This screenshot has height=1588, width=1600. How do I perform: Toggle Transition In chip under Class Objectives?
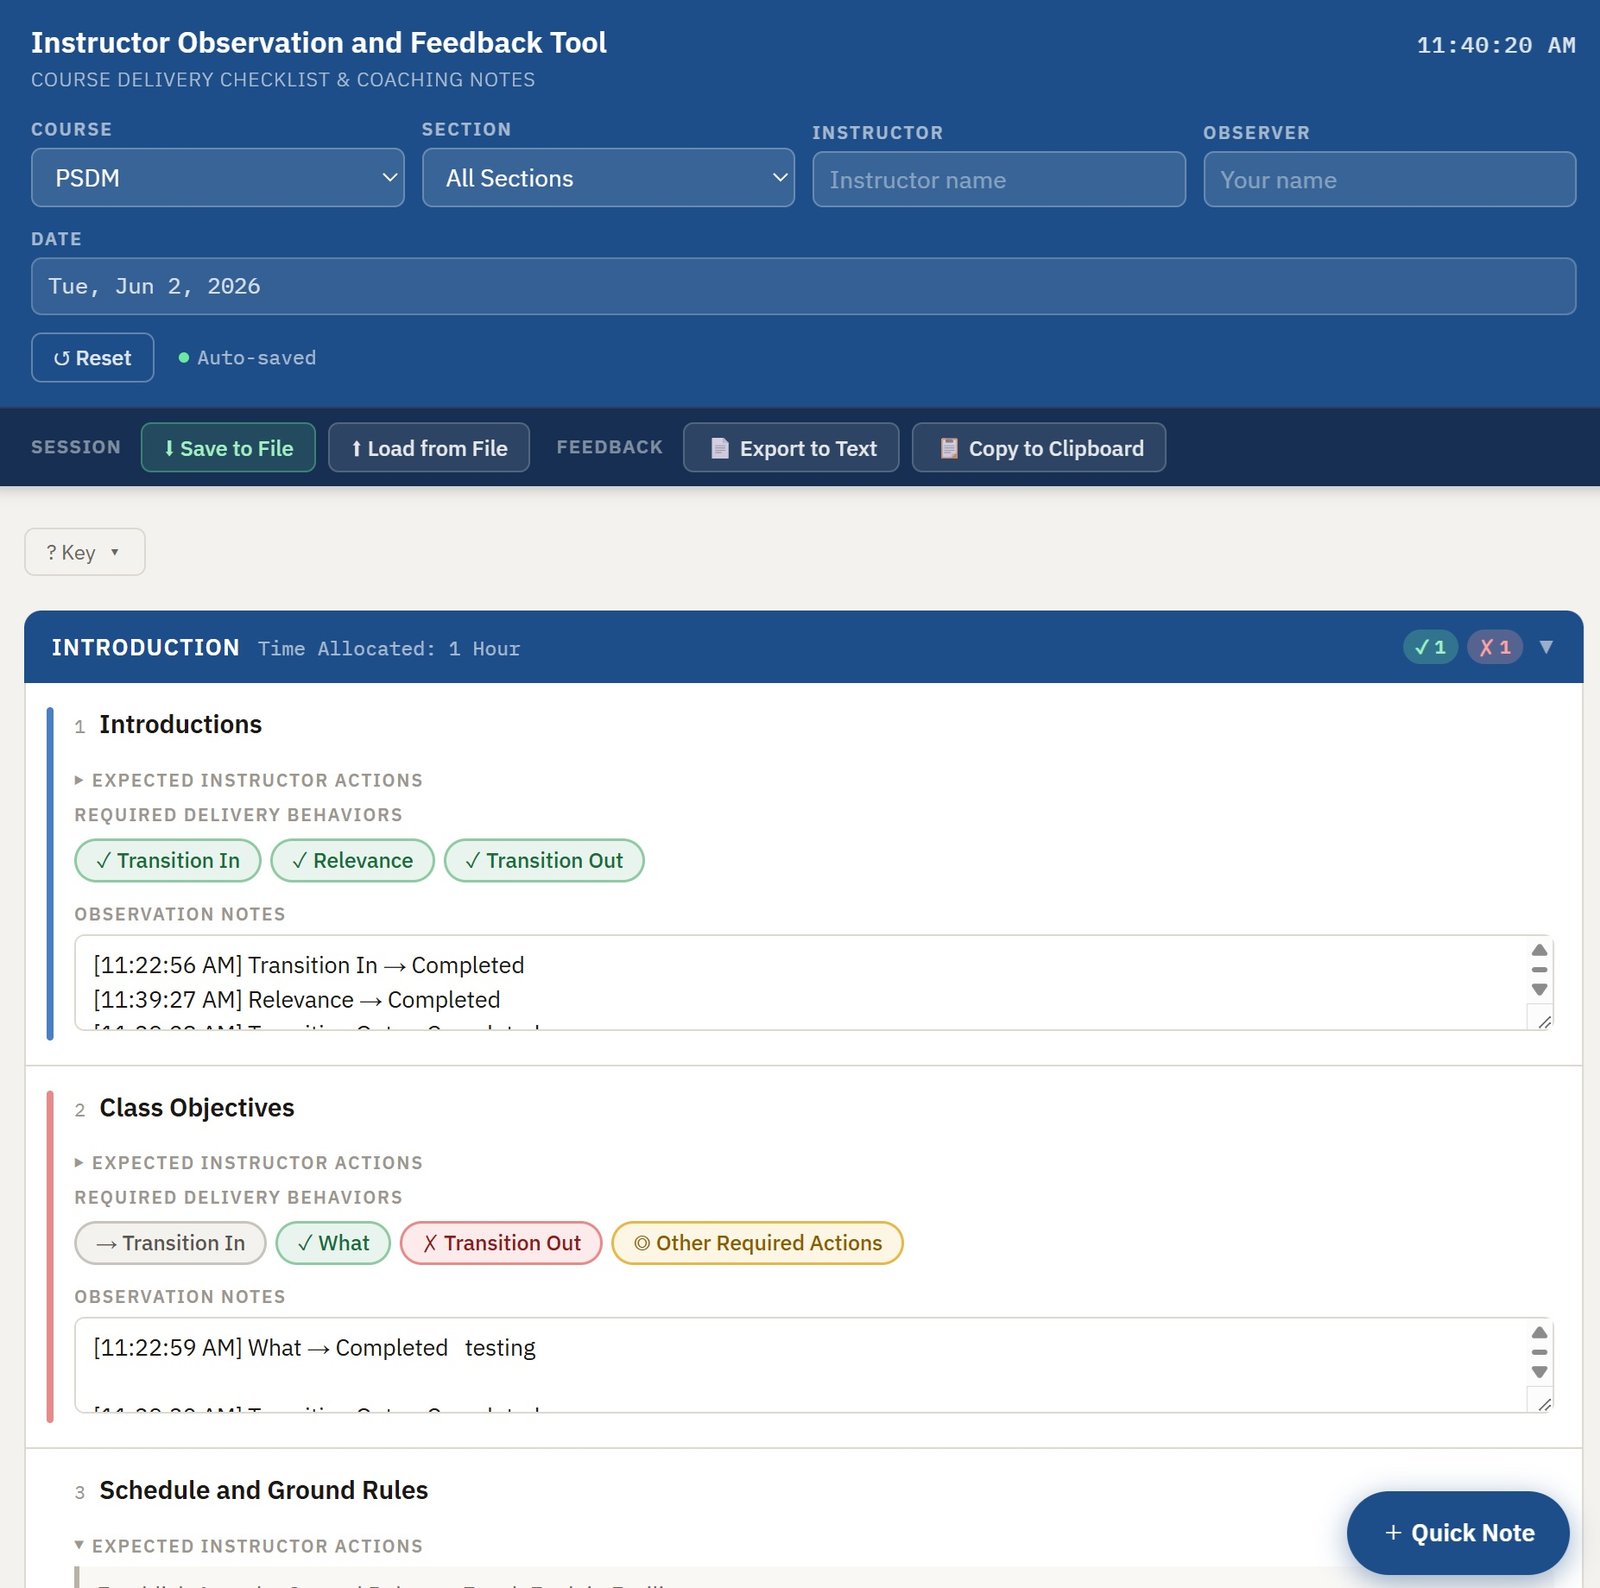(x=171, y=1243)
